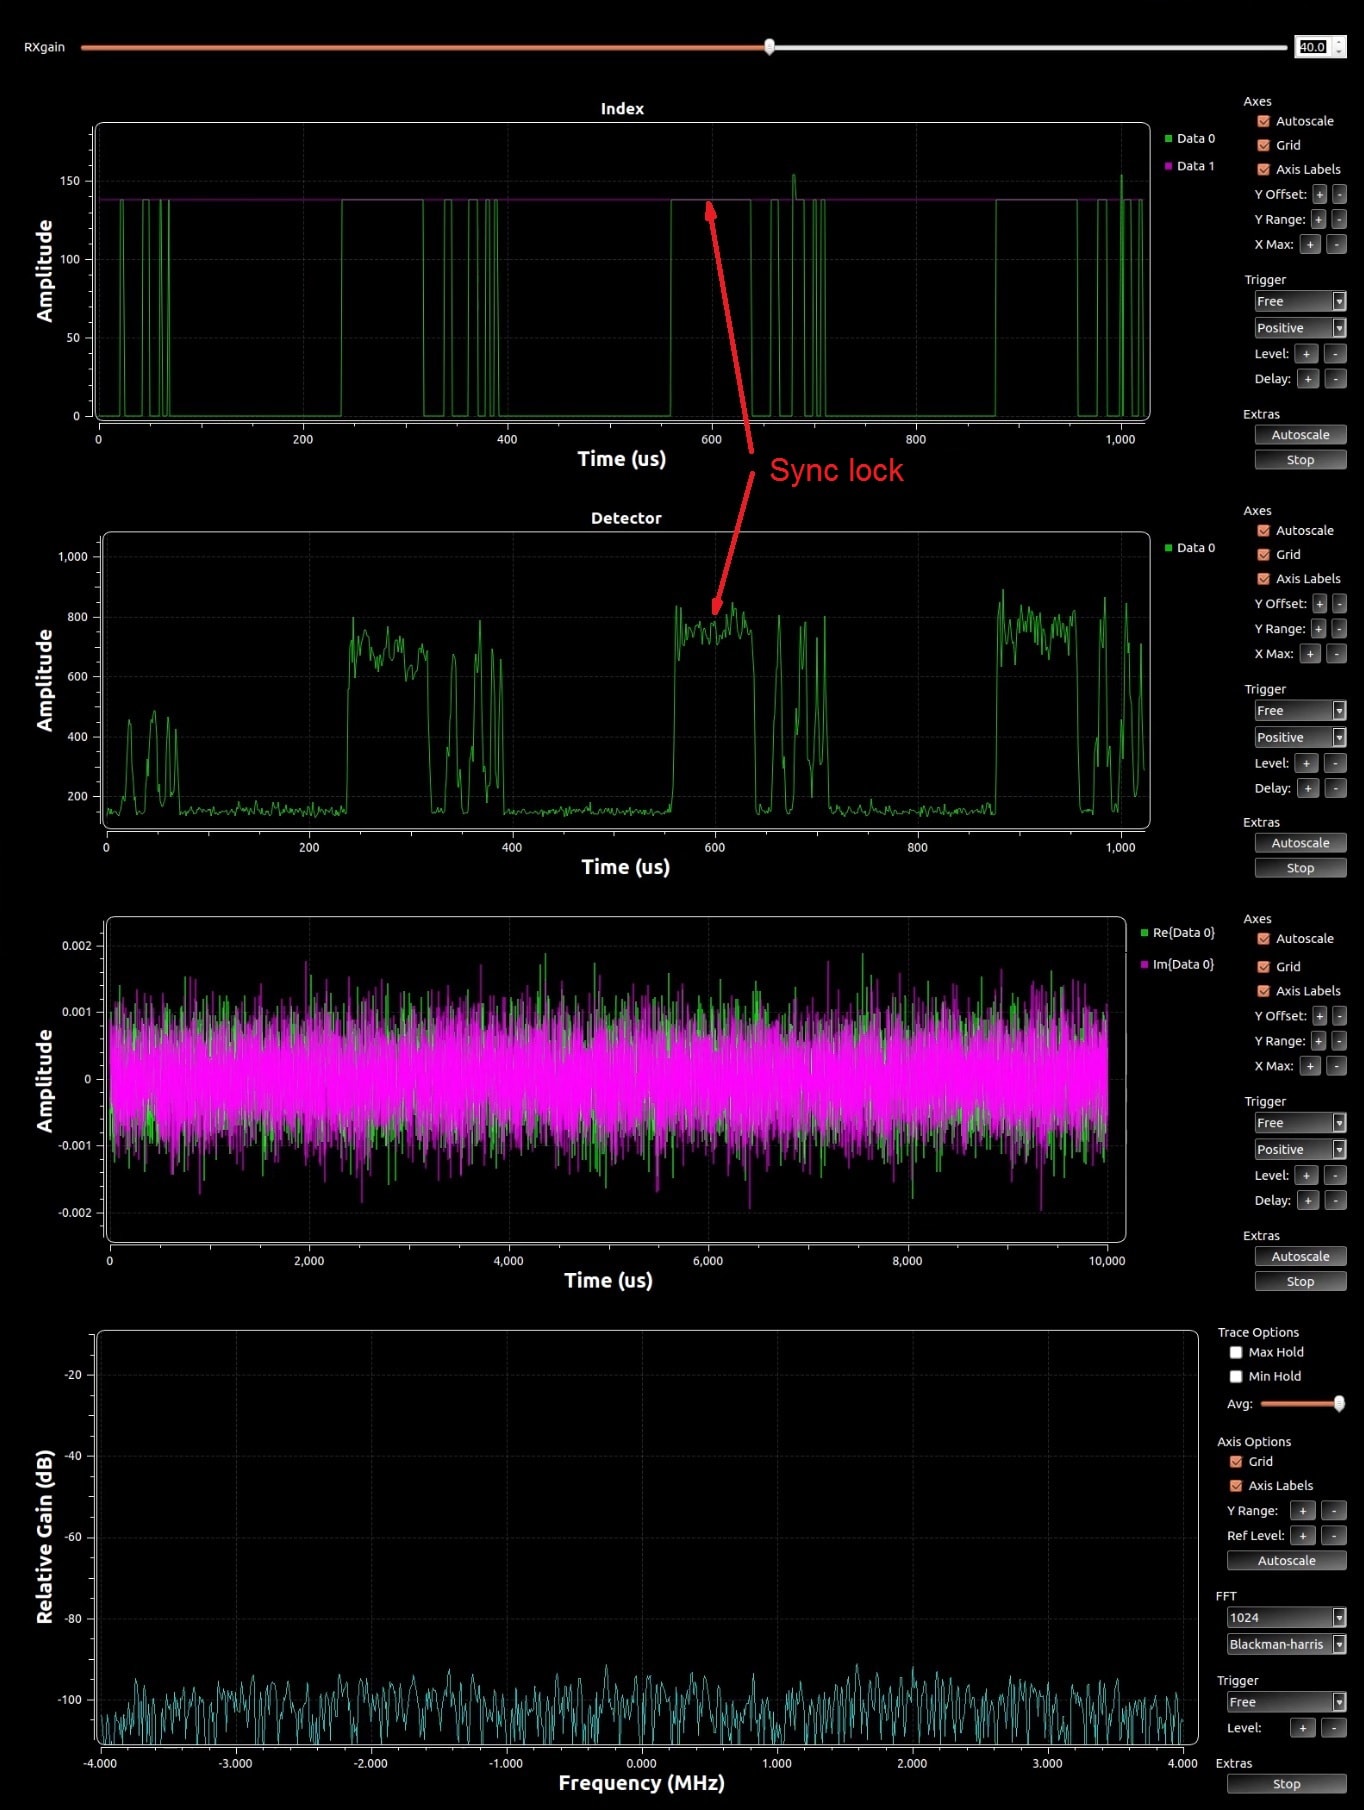
Task: Toggle Autoscale checkbox in Index plot axes
Action: coord(1263,121)
